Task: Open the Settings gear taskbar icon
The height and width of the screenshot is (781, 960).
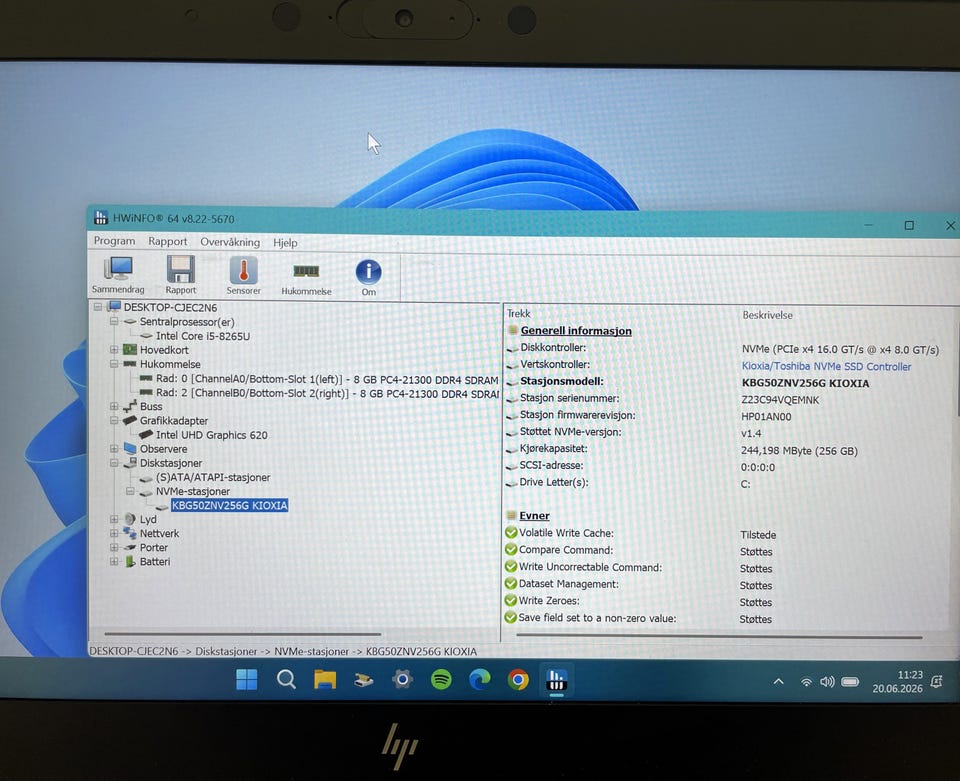Action: (x=402, y=679)
